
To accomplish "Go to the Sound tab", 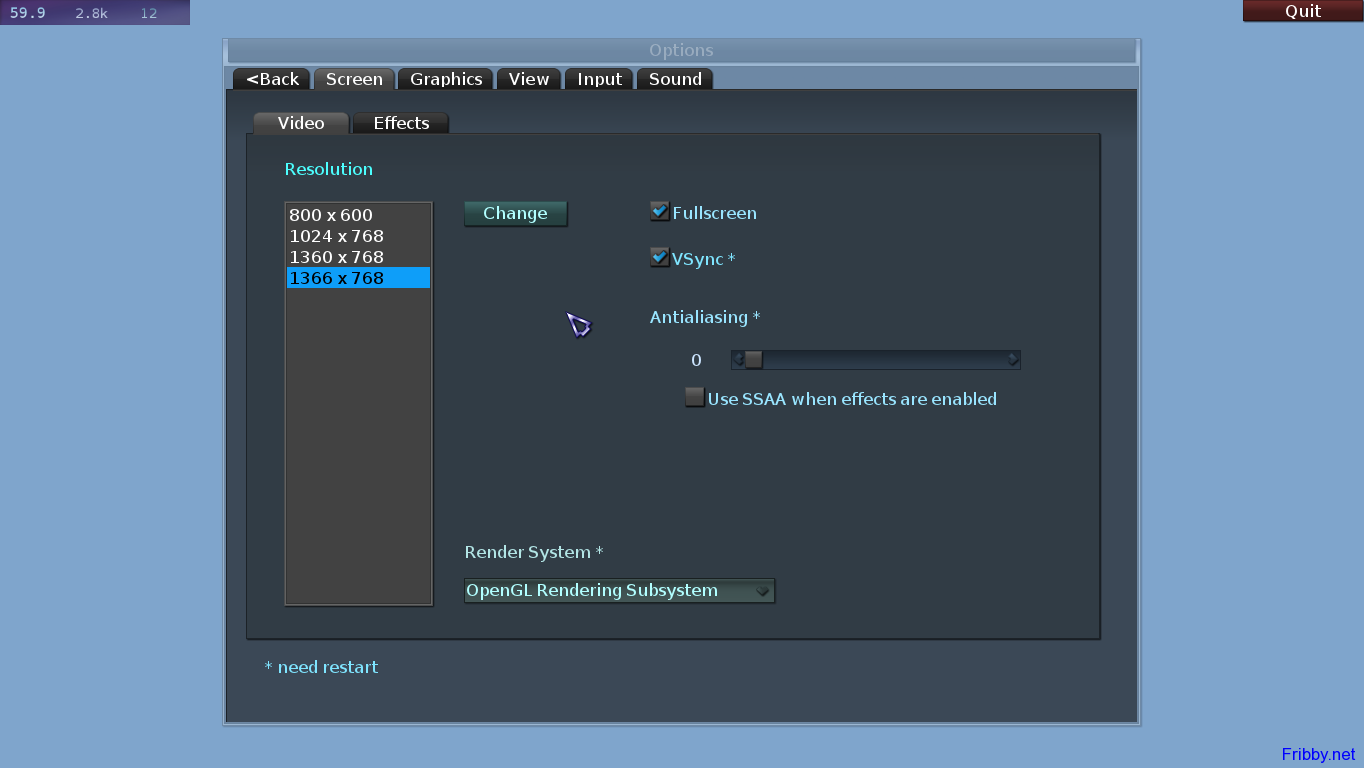I will (675, 79).
